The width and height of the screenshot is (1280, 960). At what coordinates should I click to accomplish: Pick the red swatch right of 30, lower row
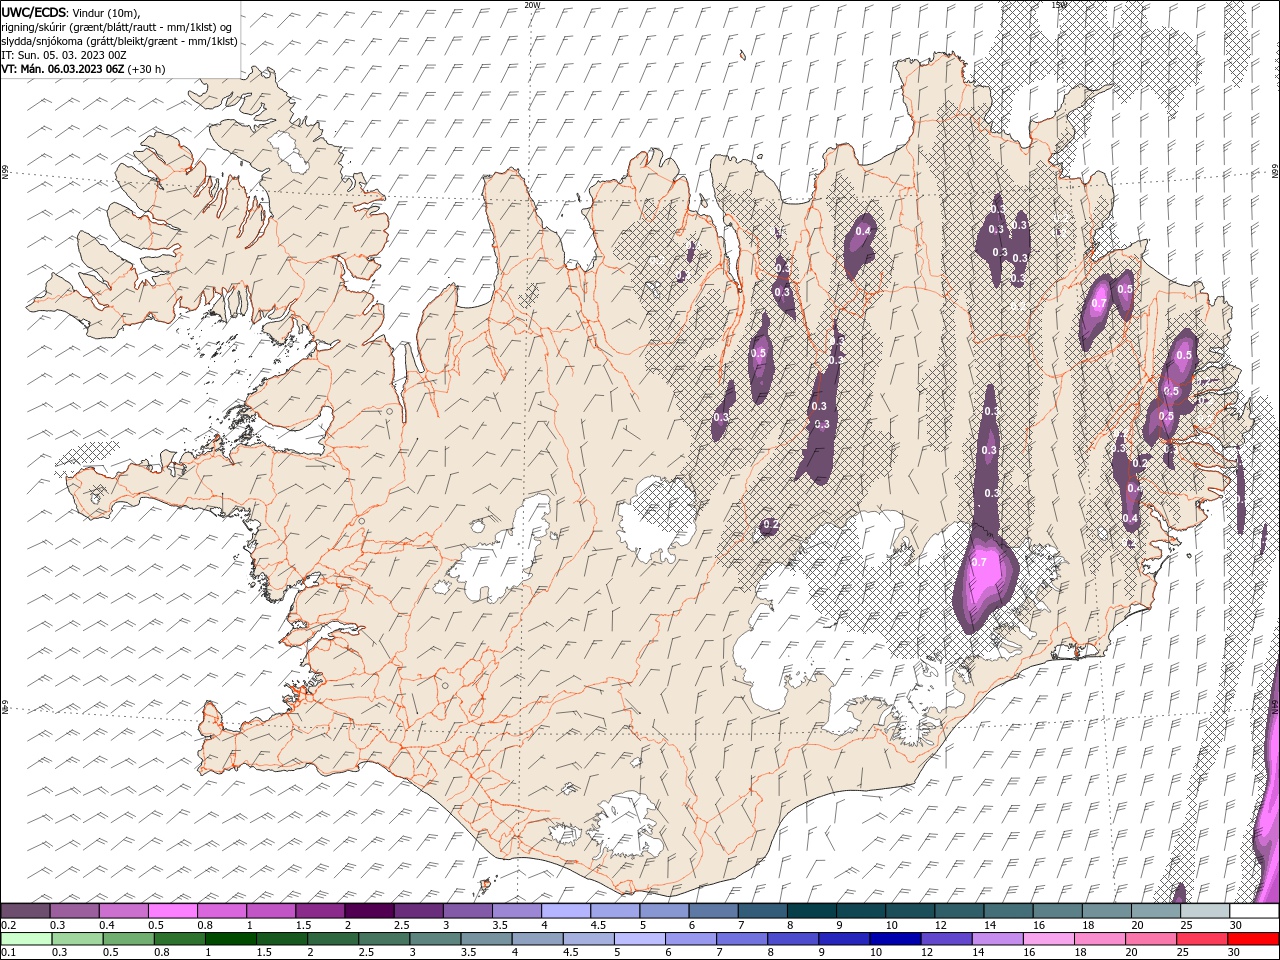[x=1254, y=938]
